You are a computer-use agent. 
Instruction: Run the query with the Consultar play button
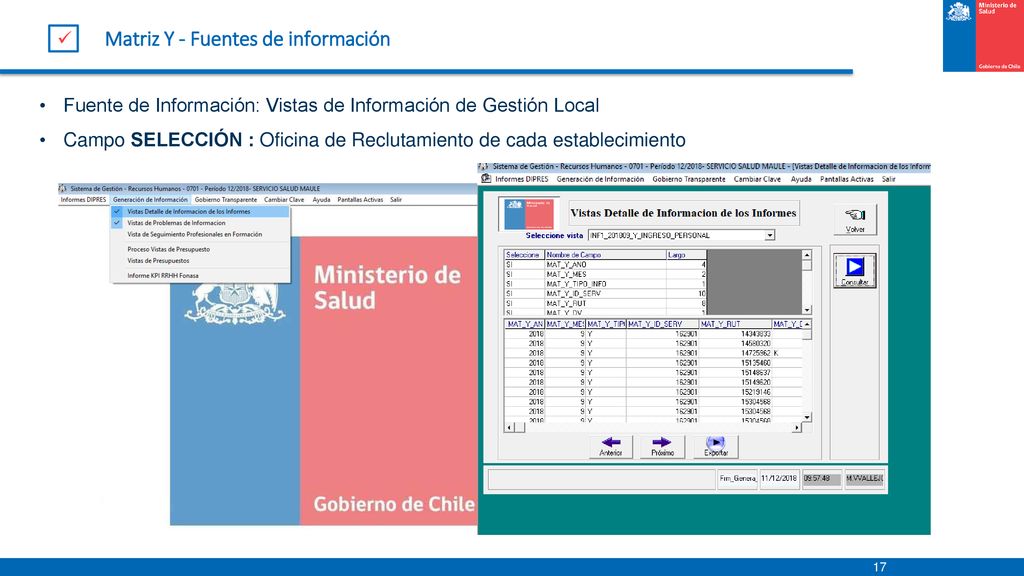point(855,270)
